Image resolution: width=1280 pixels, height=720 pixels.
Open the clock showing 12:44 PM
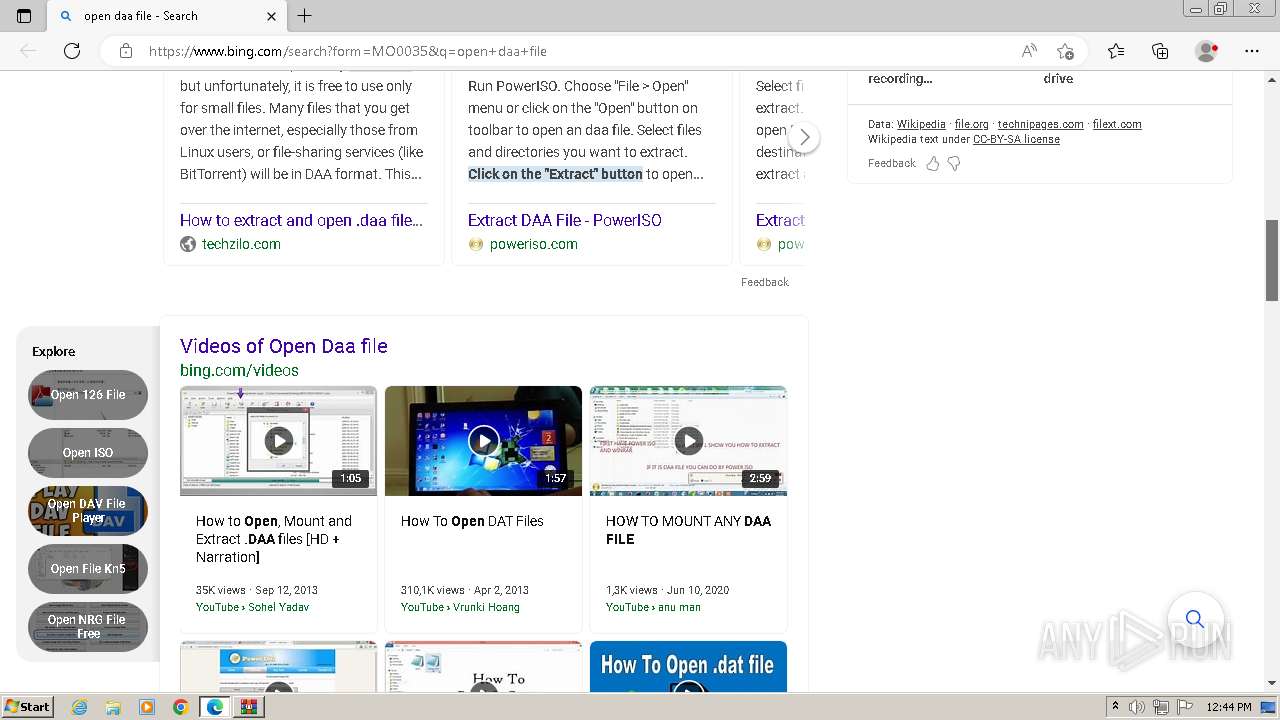(x=1229, y=707)
